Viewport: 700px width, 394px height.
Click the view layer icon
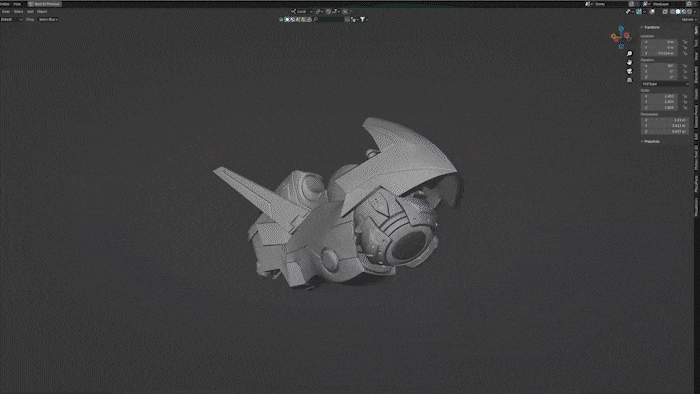(646, 4)
